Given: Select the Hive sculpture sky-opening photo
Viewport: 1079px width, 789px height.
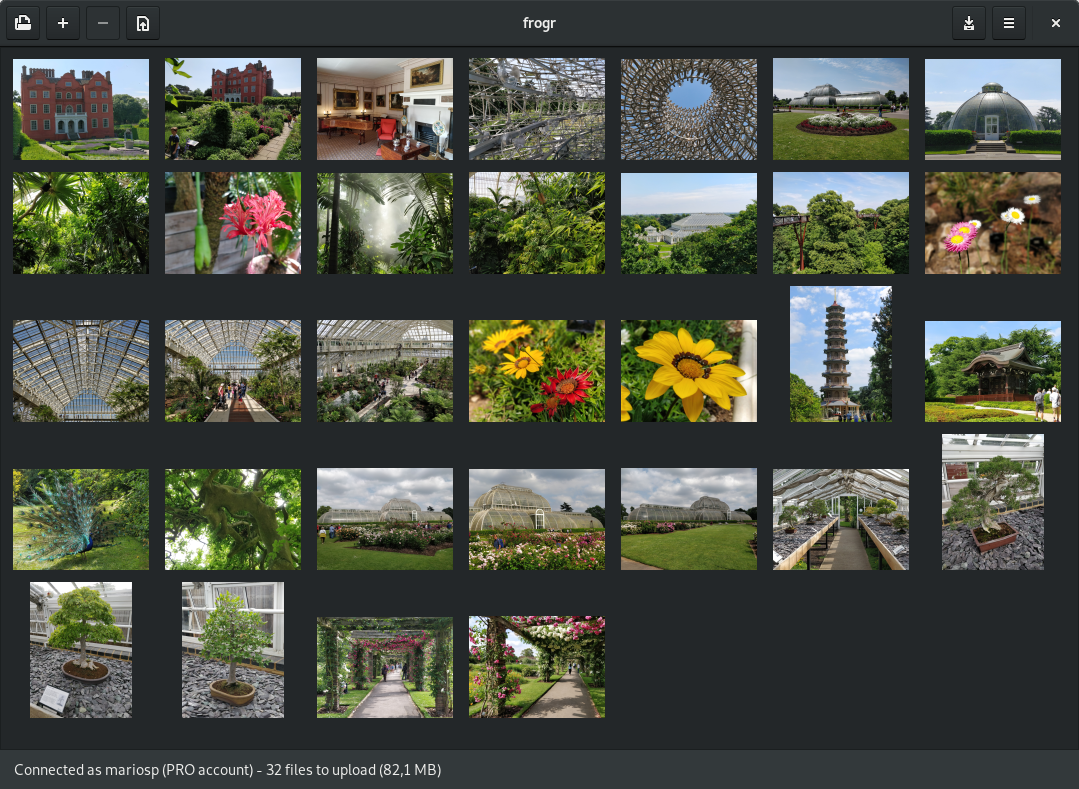Looking at the screenshot, I should coord(689,109).
